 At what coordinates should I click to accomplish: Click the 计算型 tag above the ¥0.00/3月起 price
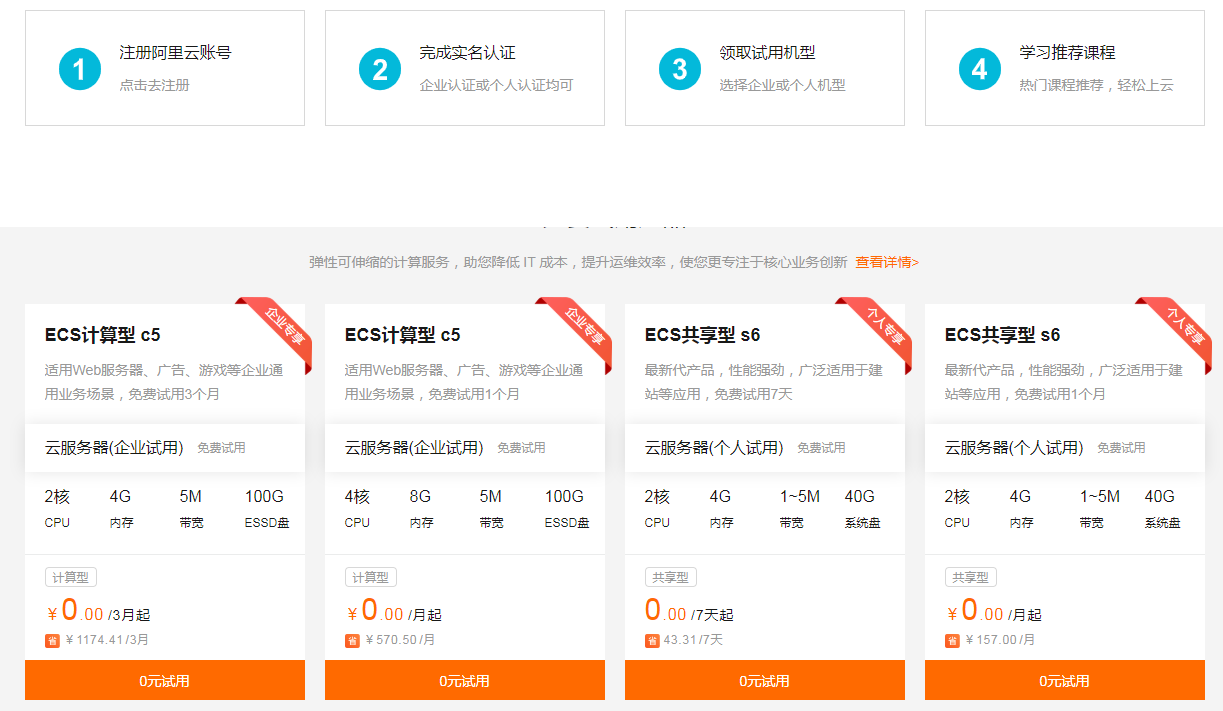coord(71,578)
